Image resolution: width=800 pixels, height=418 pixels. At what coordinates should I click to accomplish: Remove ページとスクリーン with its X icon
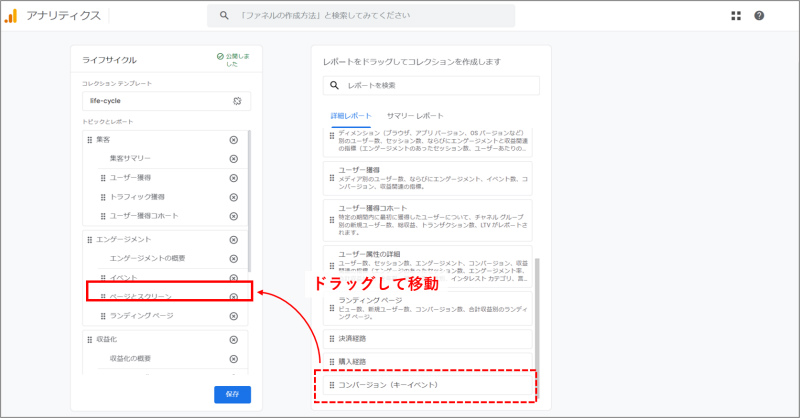point(234,297)
